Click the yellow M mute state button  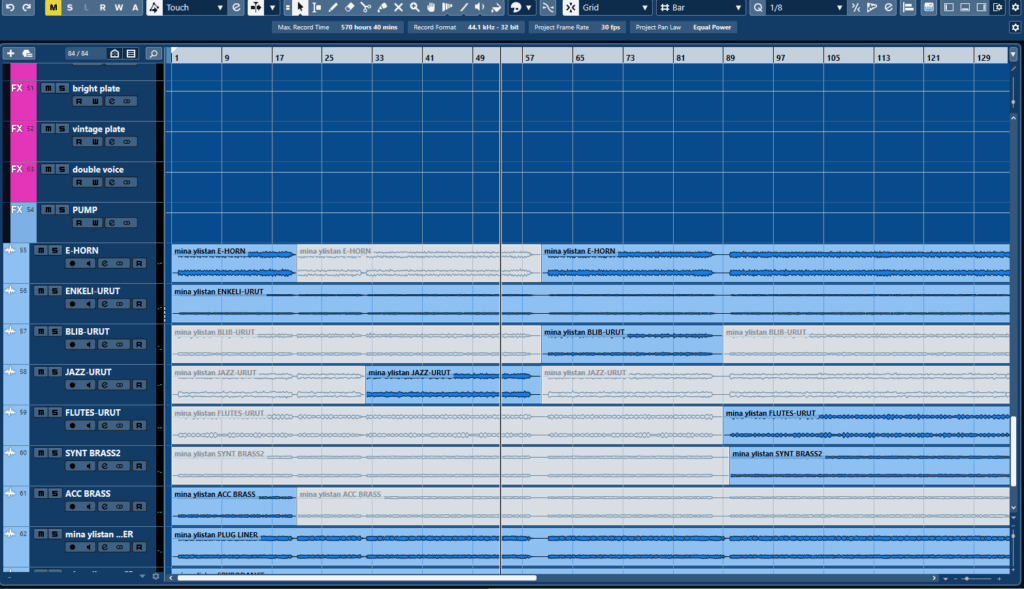(x=53, y=8)
